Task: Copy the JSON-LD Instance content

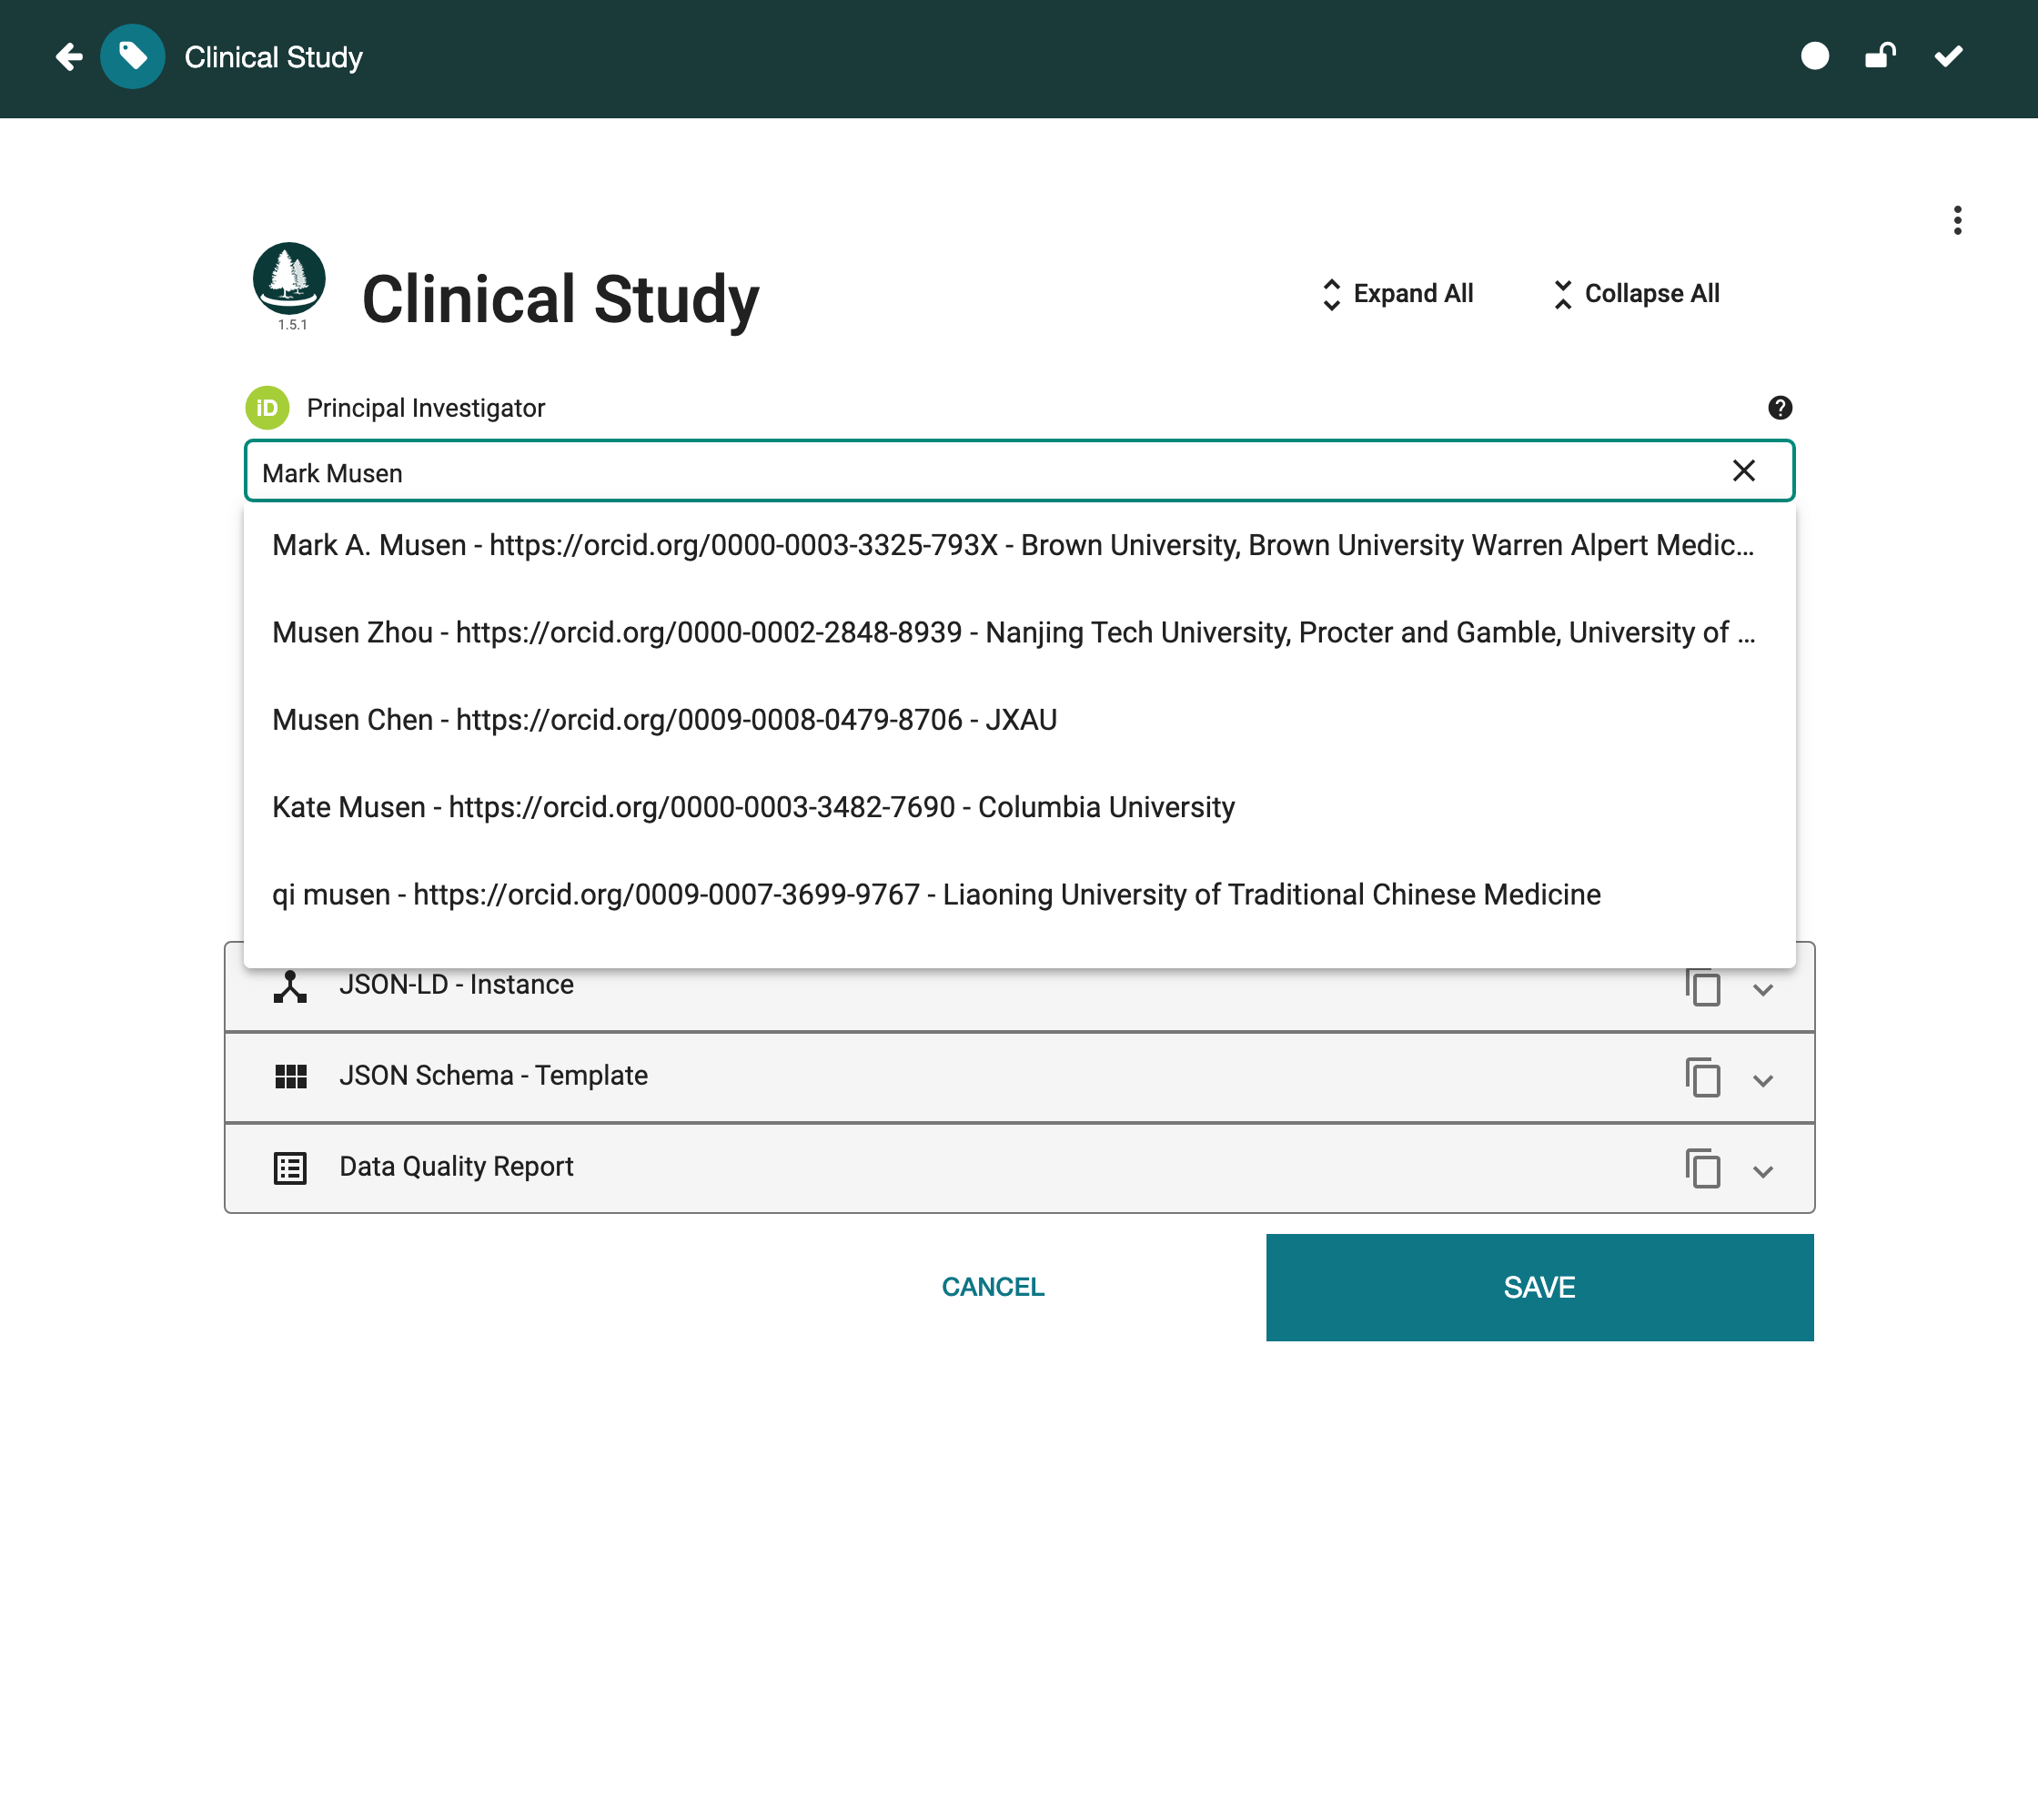Action: coord(1702,987)
